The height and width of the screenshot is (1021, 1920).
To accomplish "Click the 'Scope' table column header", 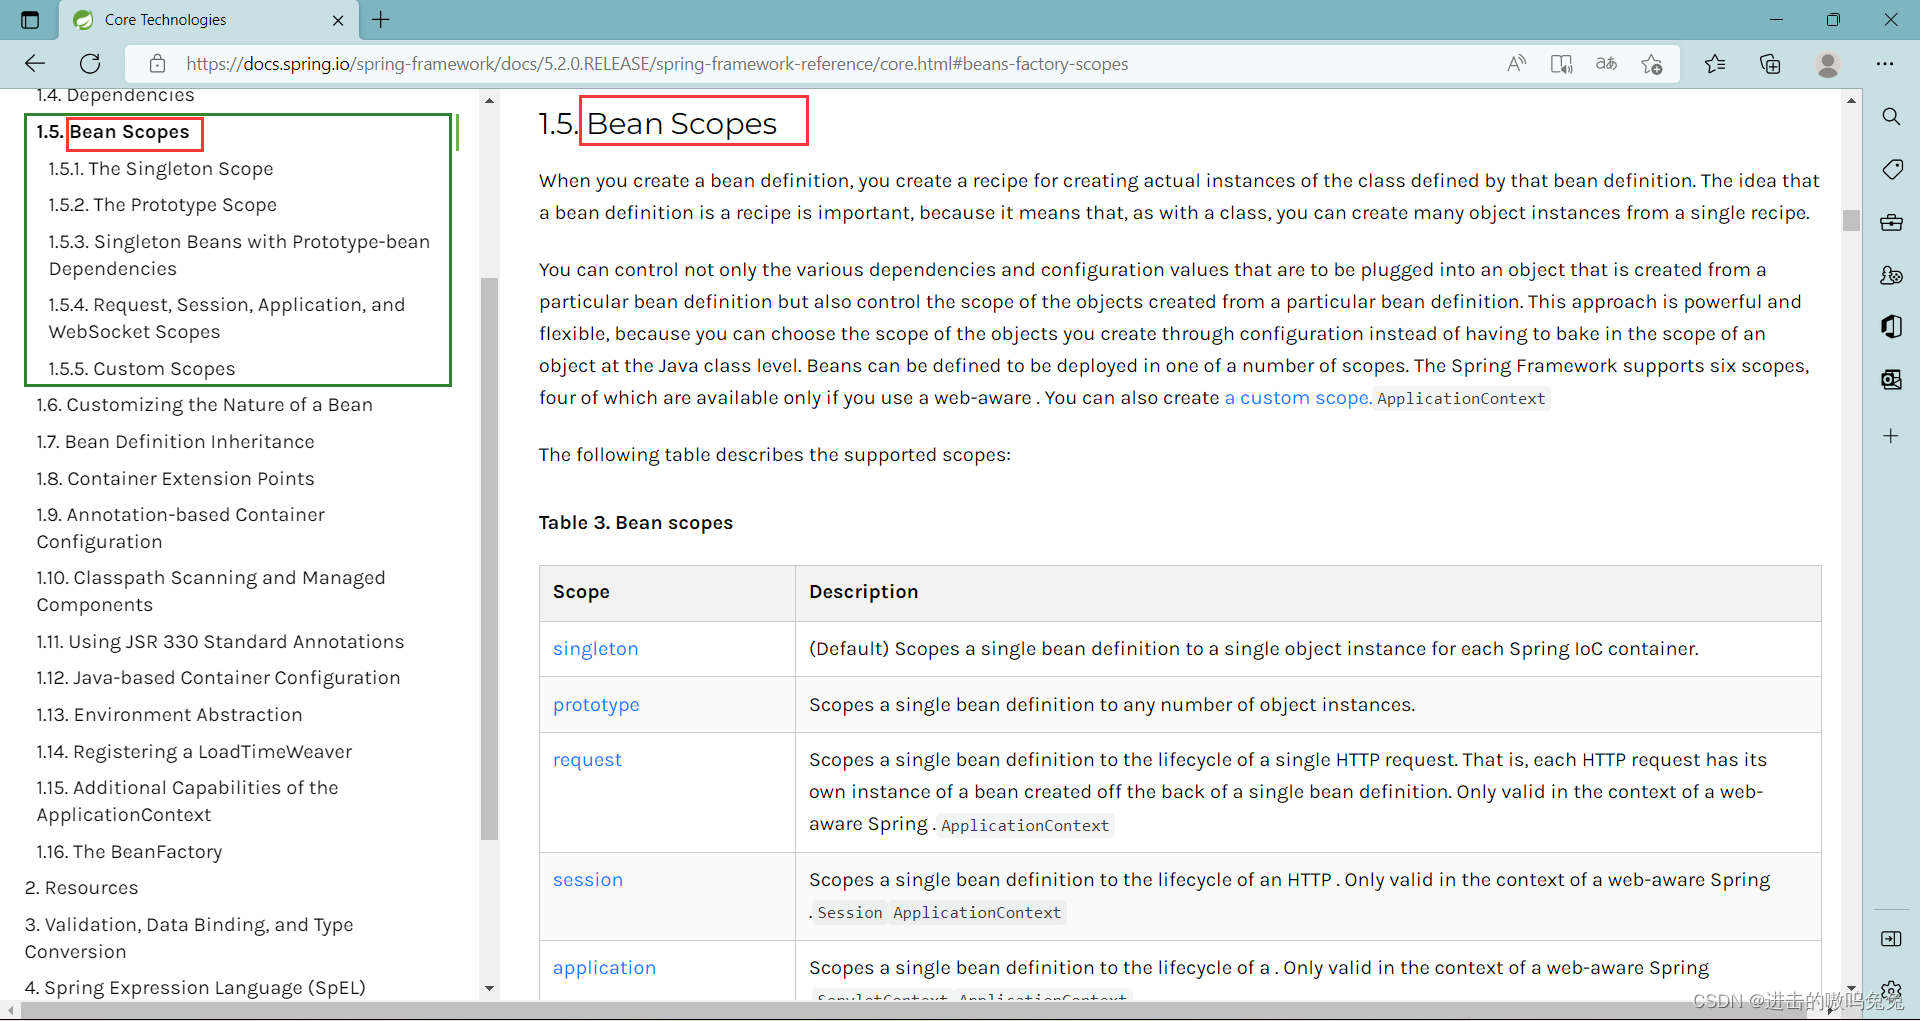I will [x=581, y=592].
